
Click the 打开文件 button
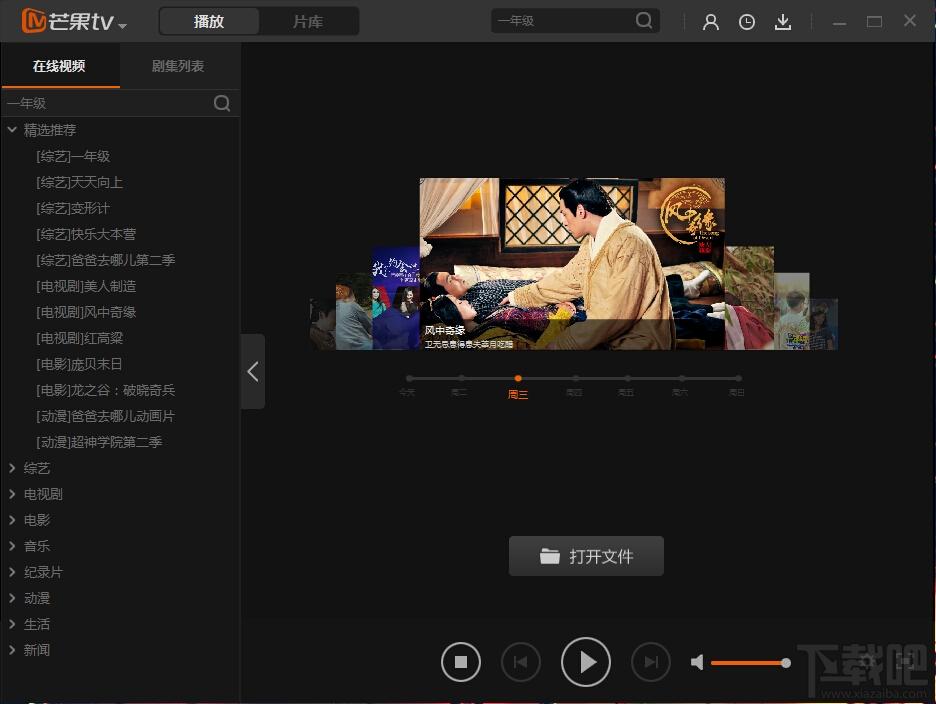point(586,556)
